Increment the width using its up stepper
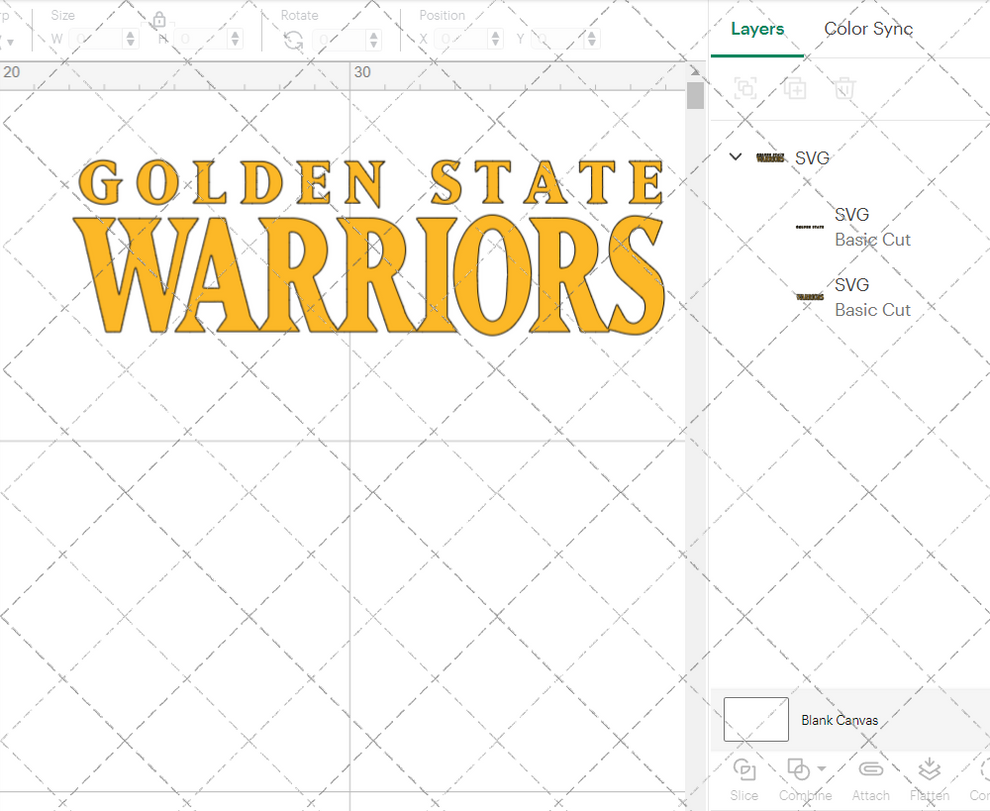This screenshot has height=811, width=990. [130, 34]
